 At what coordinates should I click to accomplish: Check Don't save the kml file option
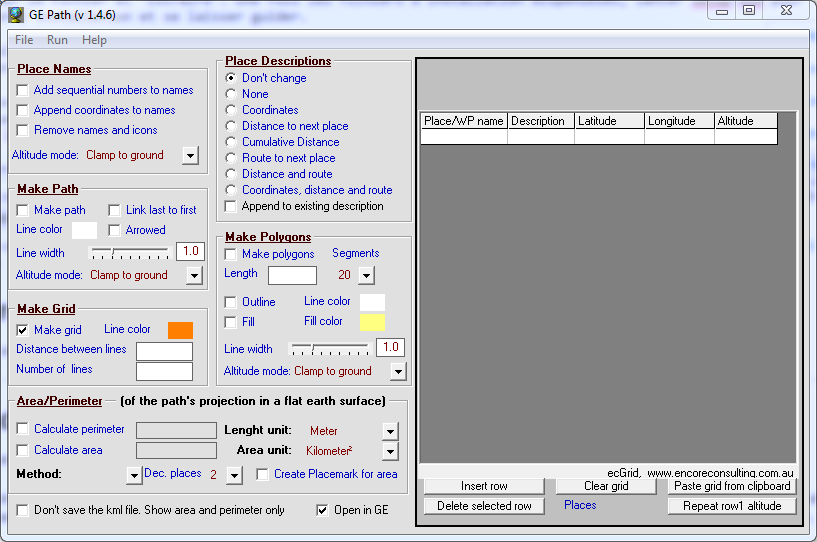pos(22,510)
